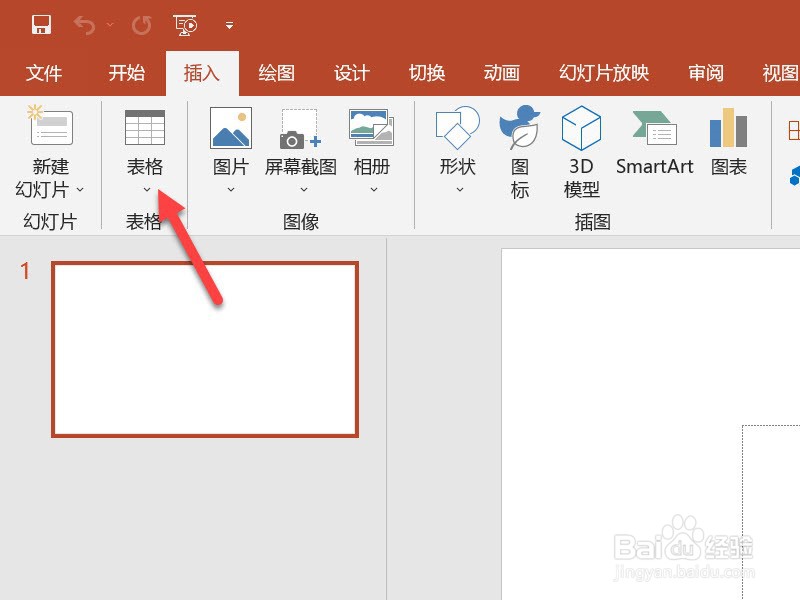This screenshot has height=600, width=800.
Task: Expand the 表格 dropdown chevron
Action: click(x=147, y=190)
